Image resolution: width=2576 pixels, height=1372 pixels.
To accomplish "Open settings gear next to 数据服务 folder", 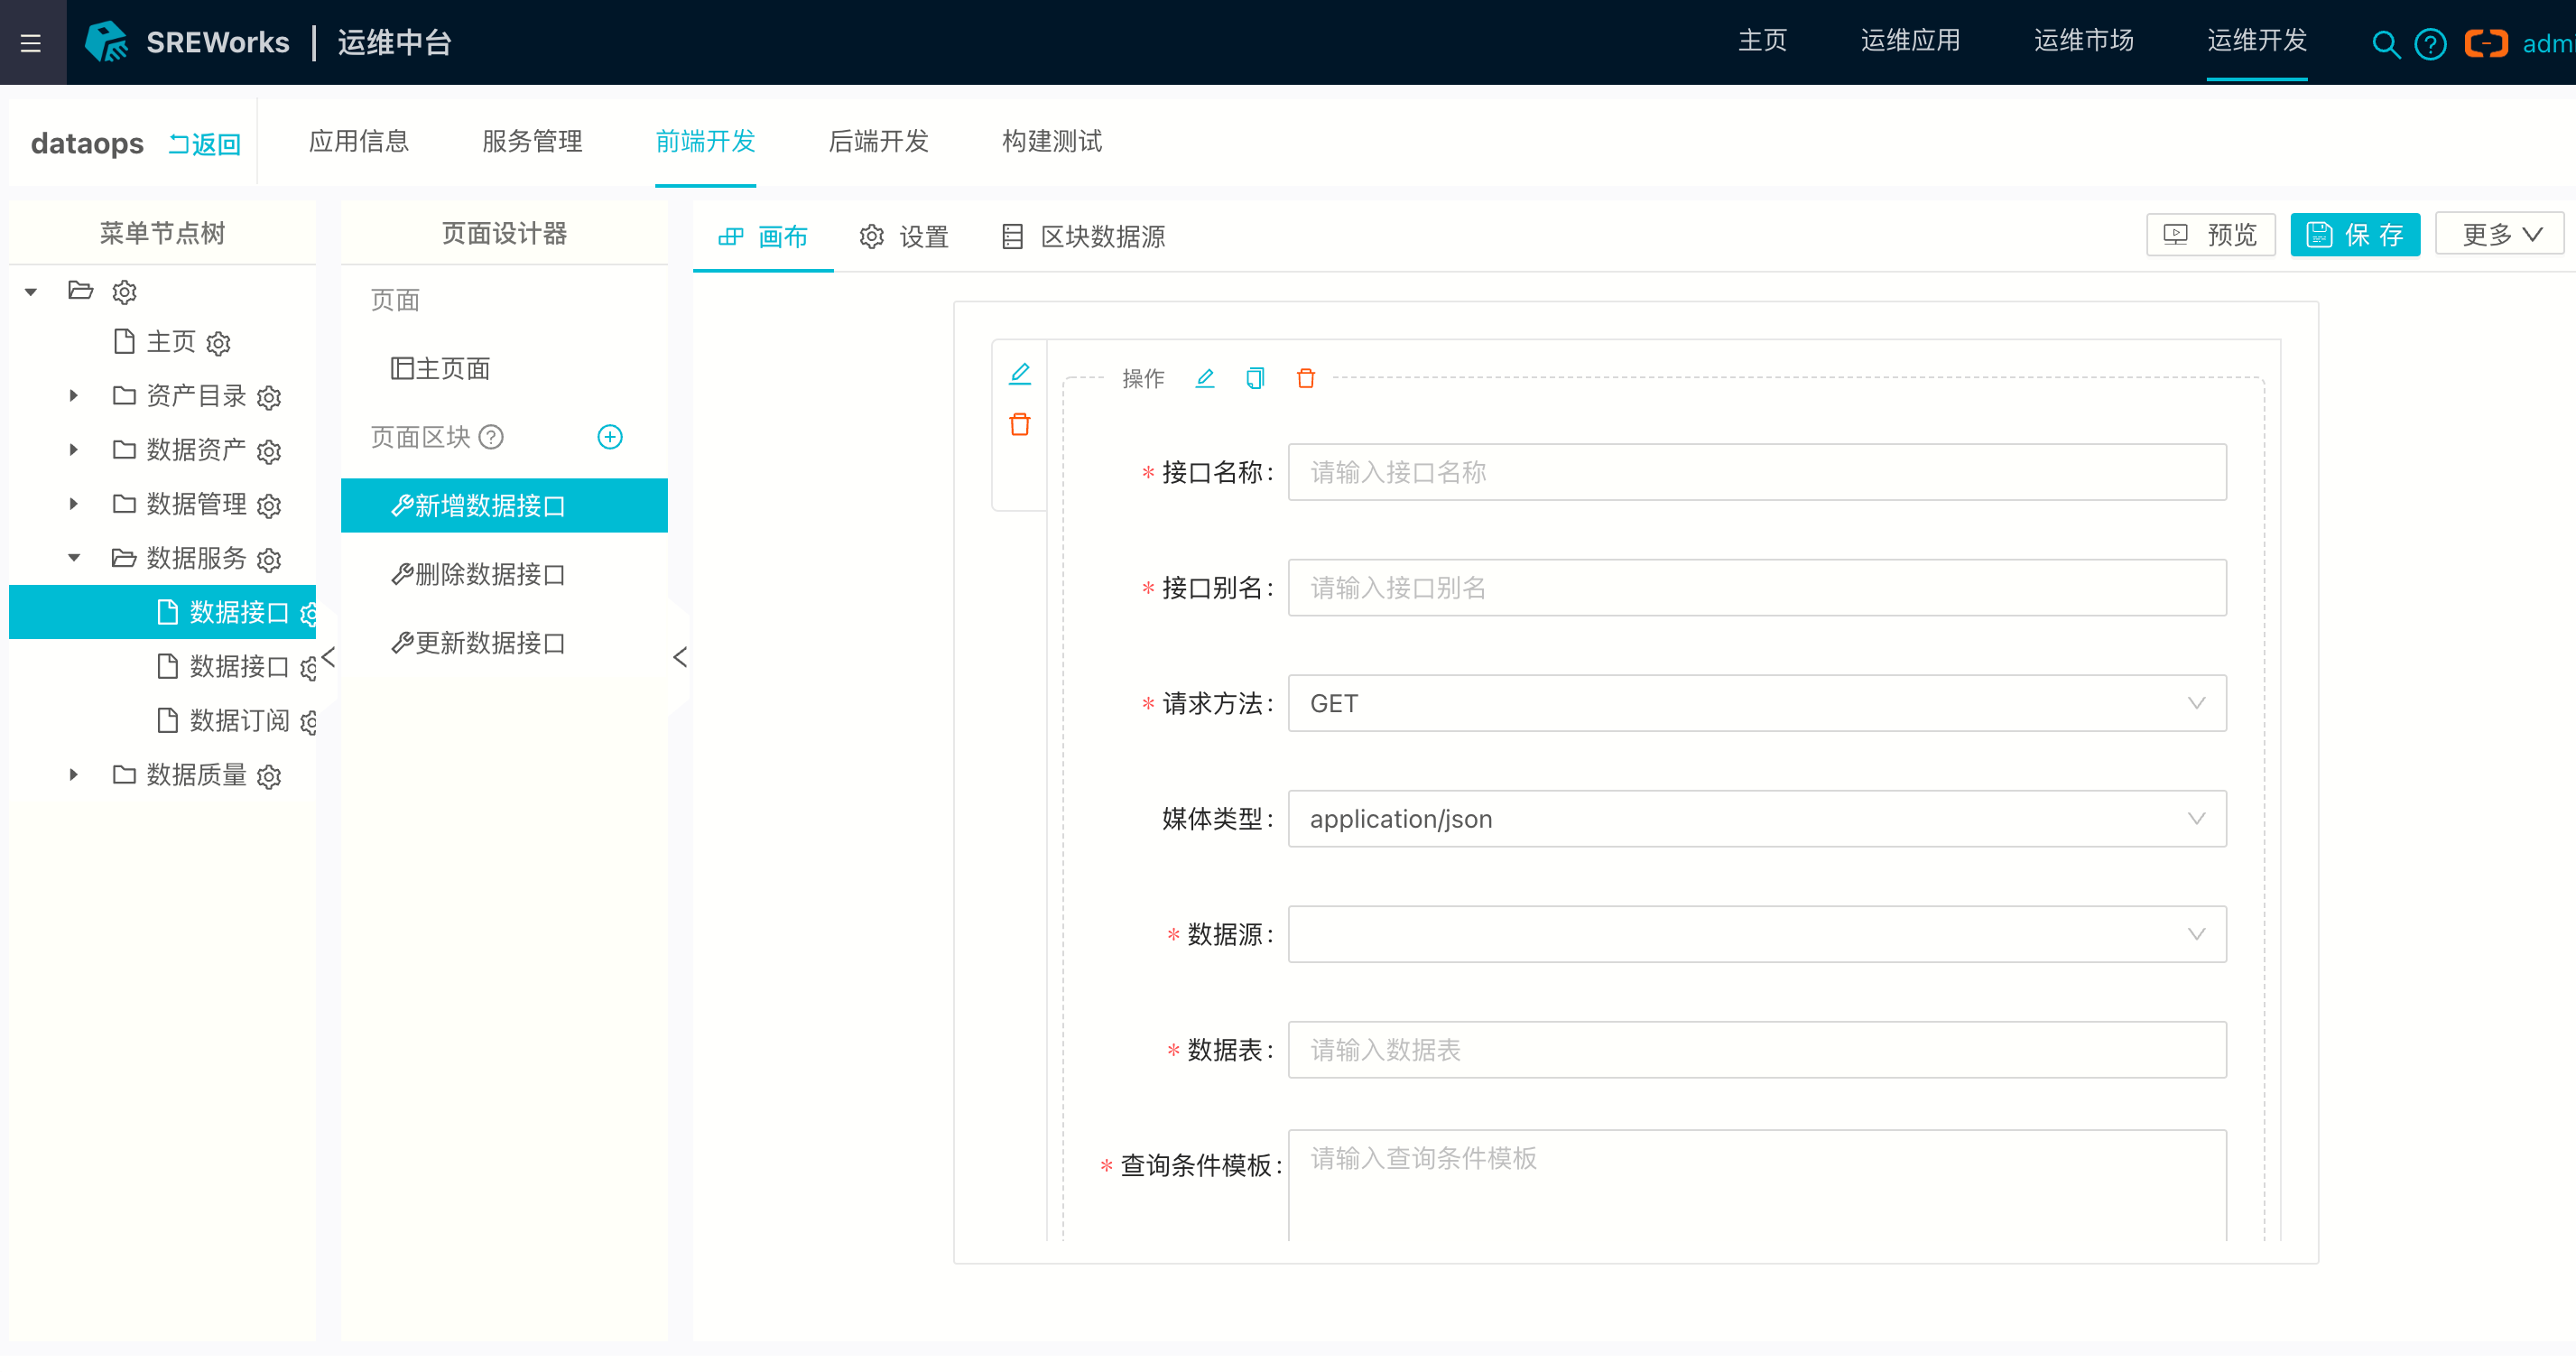I will [x=269, y=560].
